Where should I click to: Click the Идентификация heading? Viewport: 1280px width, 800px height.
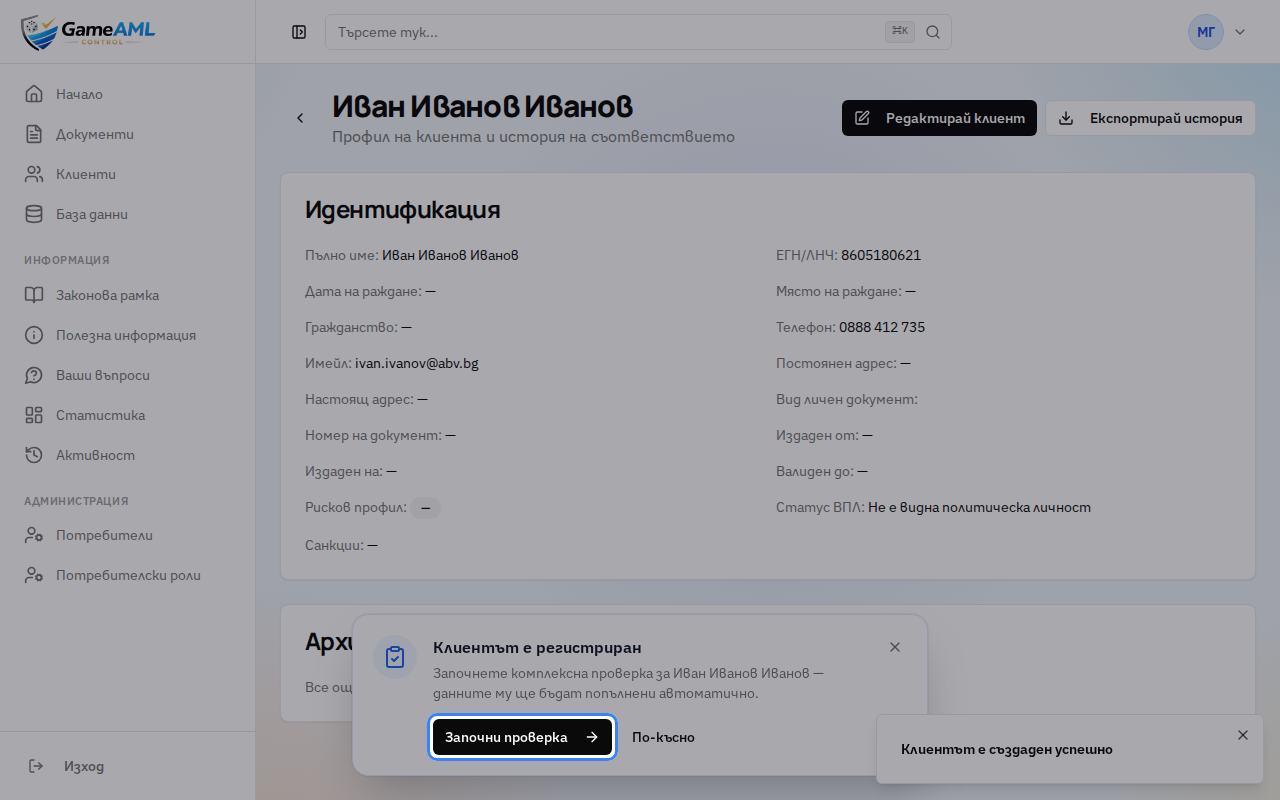pos(403,210)
